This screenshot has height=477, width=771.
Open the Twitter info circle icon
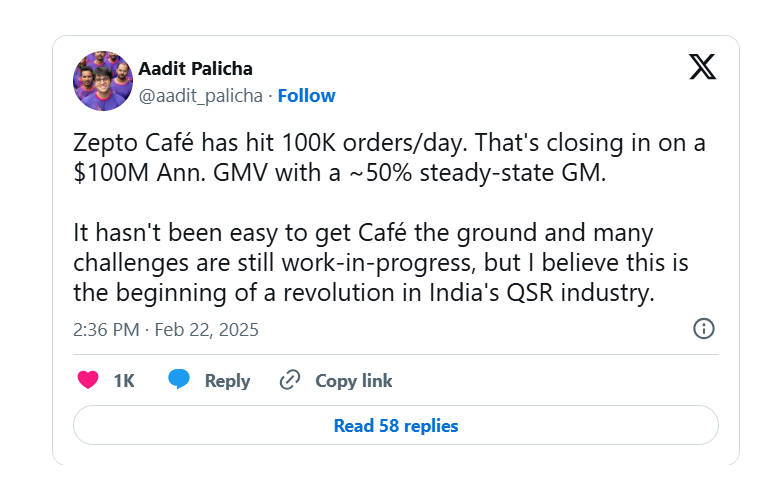coord(704,328)
